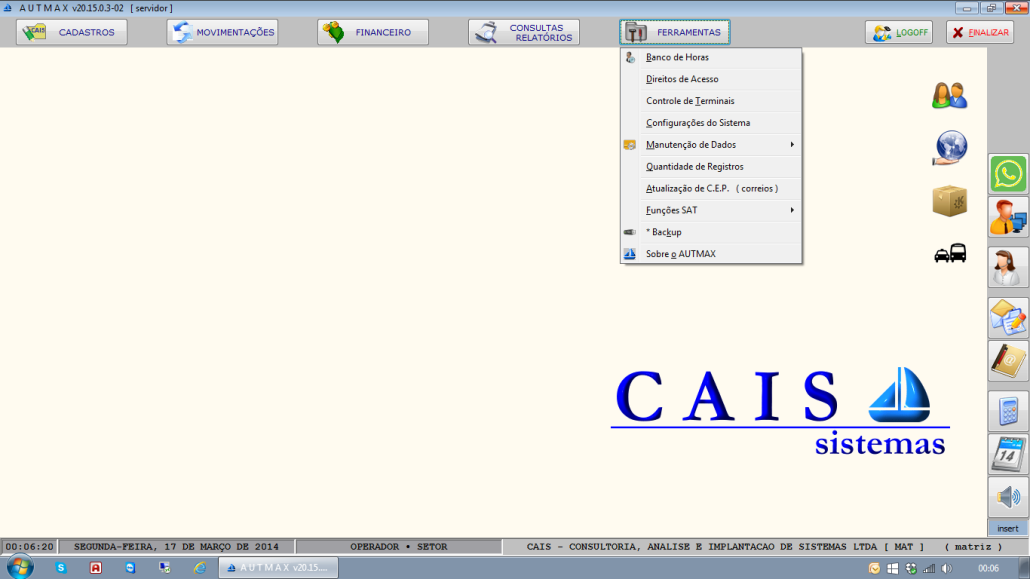Open the headset operator sidebar icon
The width and height of the screenshot is (1030, 579).
[1008, 267]
